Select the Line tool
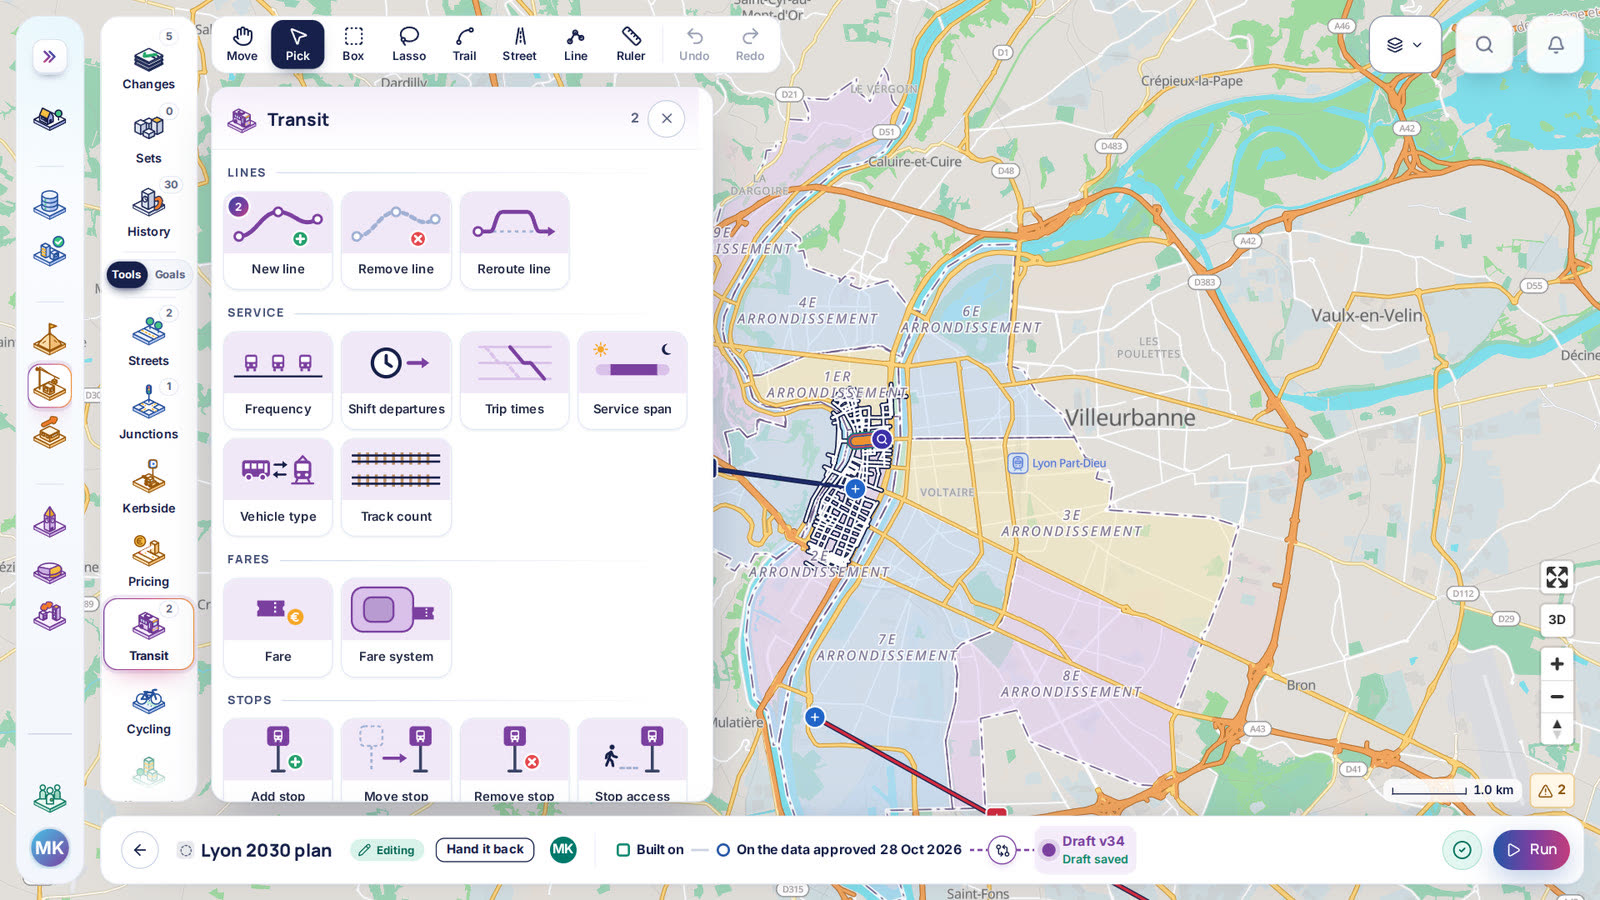The width and height of the screenshot is (1600, 900). point(575,45)
